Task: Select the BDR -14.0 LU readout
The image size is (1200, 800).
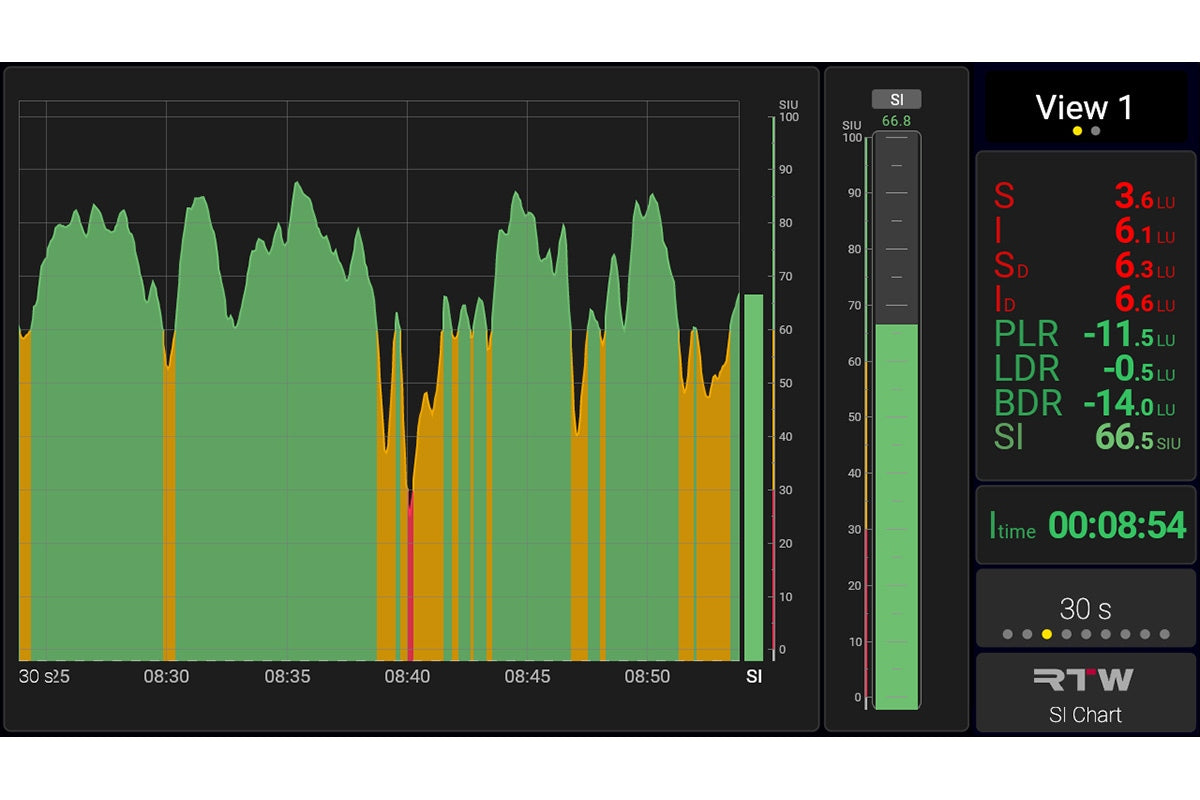Action: click(1085, 403)
